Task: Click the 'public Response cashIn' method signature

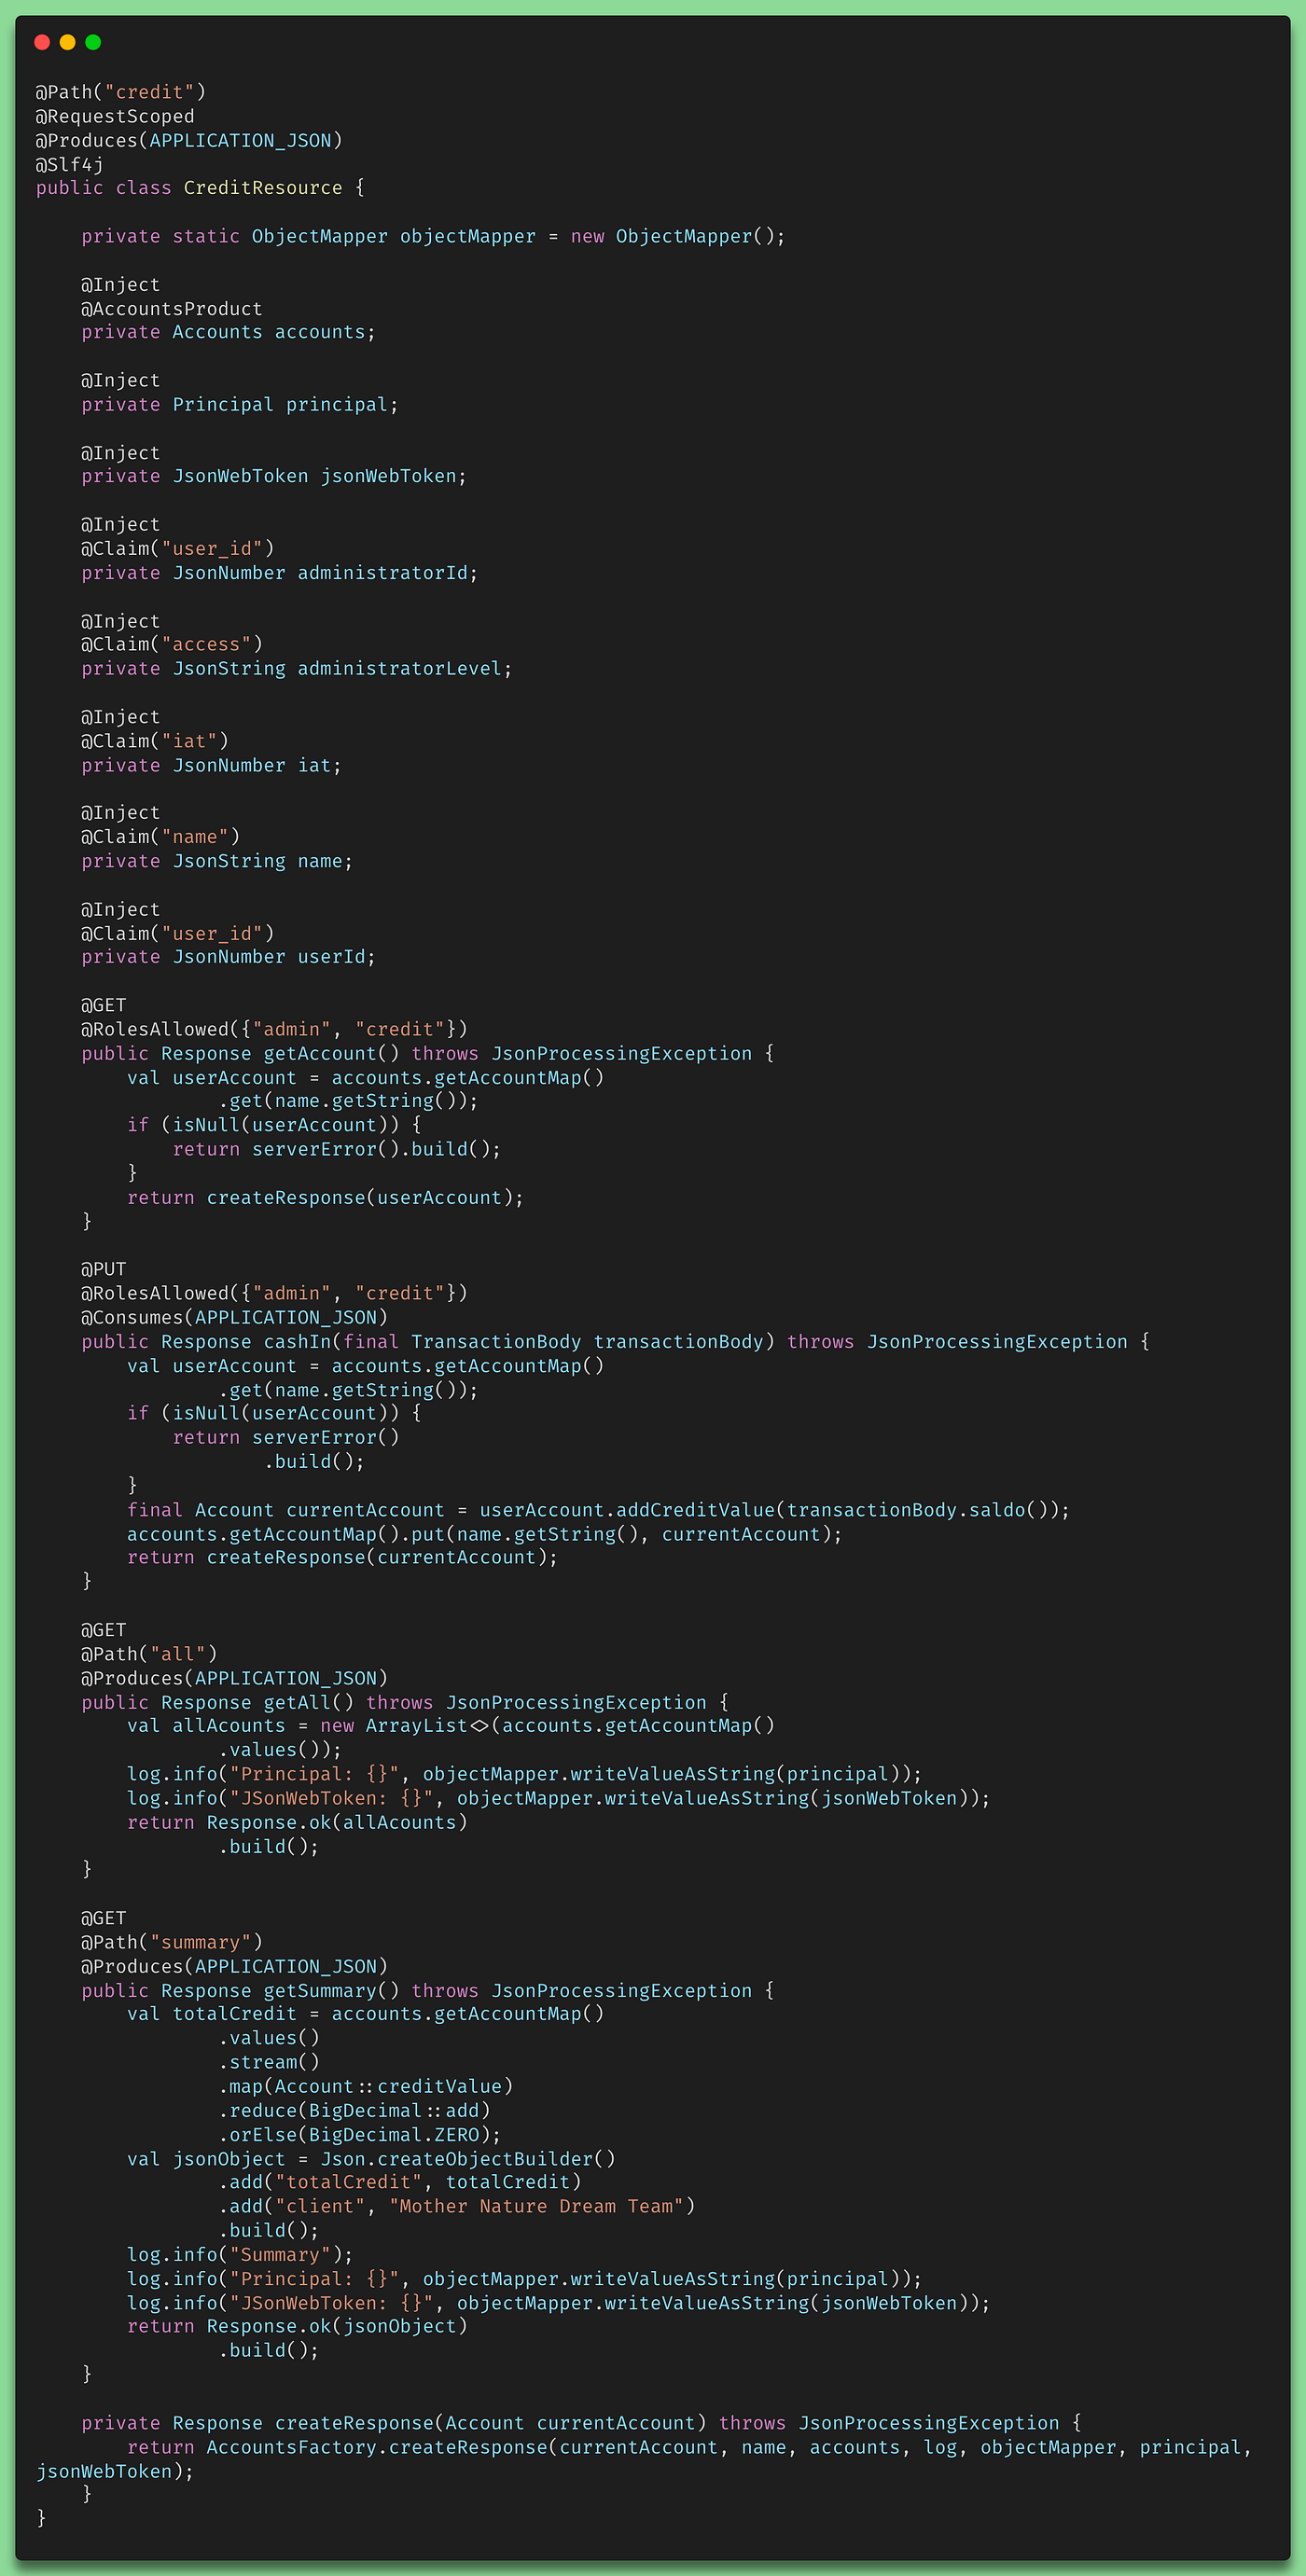Action: pos(616,1342)
